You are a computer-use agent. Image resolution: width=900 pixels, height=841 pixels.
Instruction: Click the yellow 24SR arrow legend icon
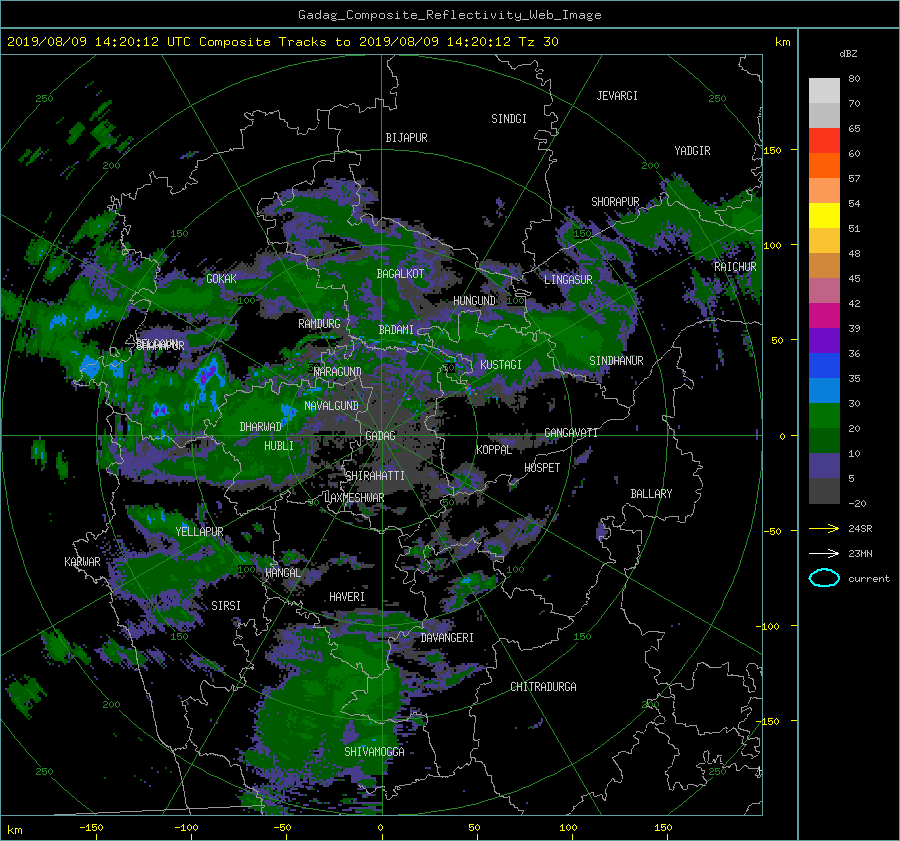824,528
